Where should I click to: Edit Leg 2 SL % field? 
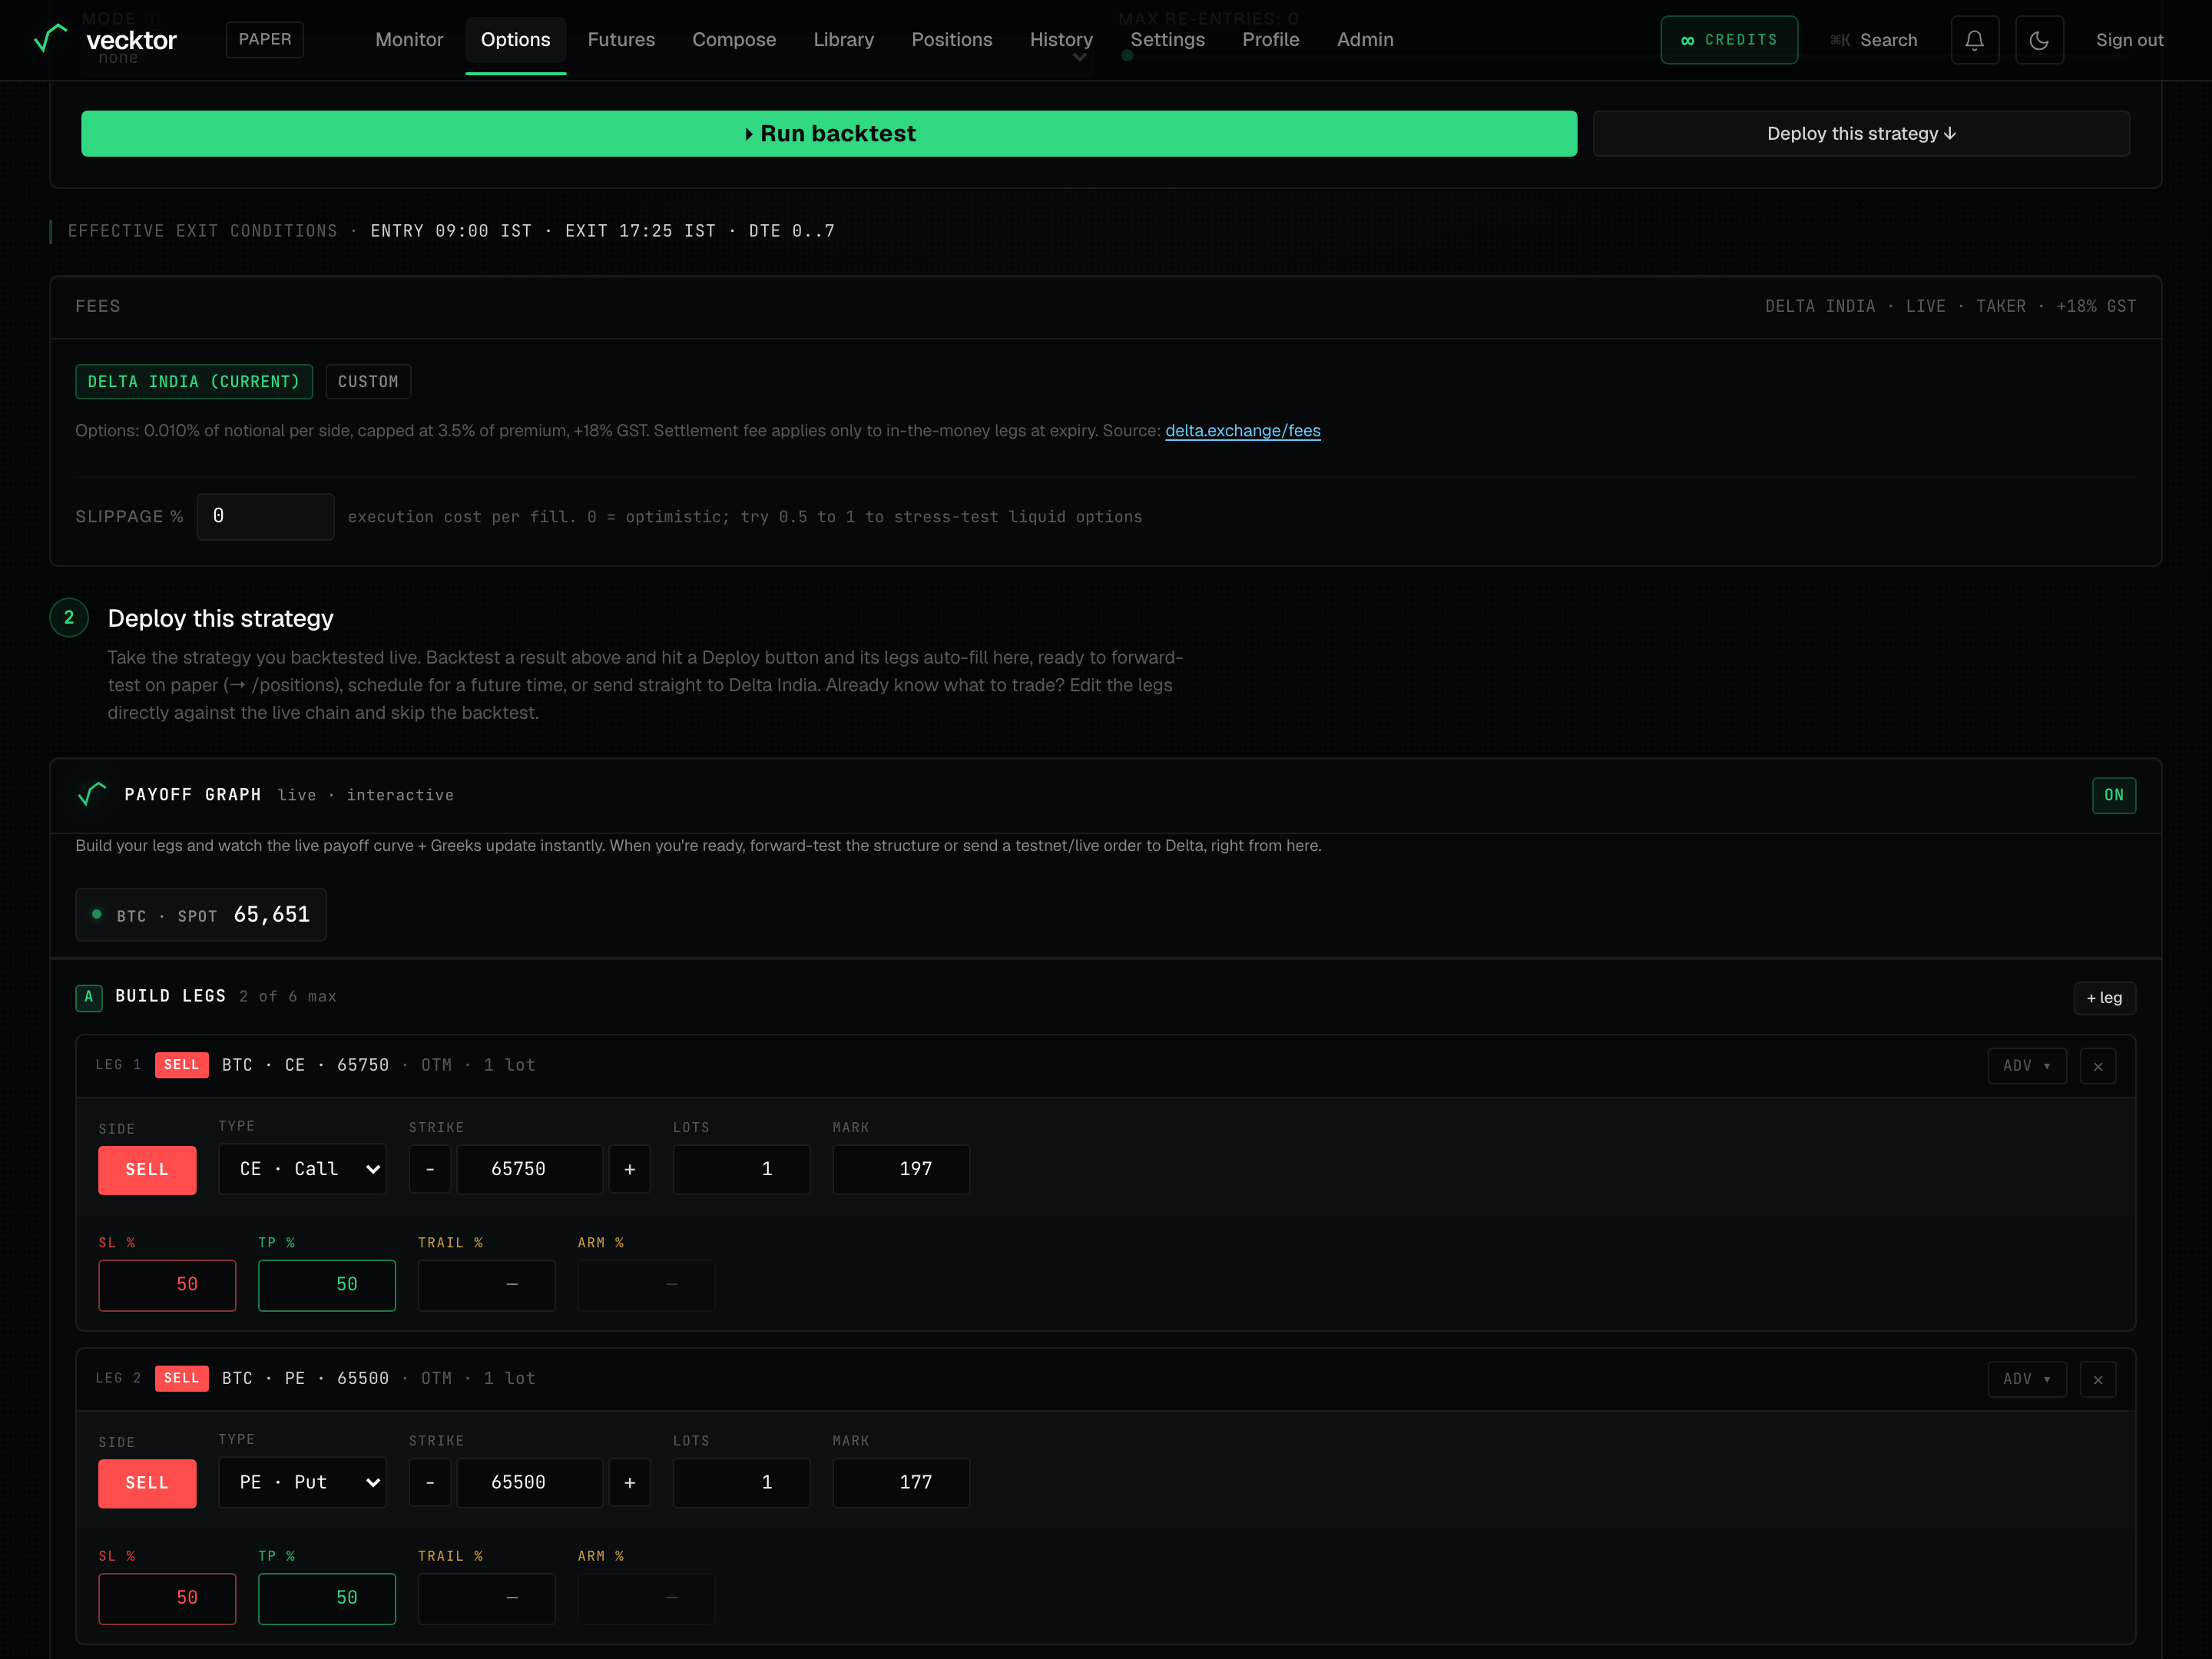coord(167,1598)
